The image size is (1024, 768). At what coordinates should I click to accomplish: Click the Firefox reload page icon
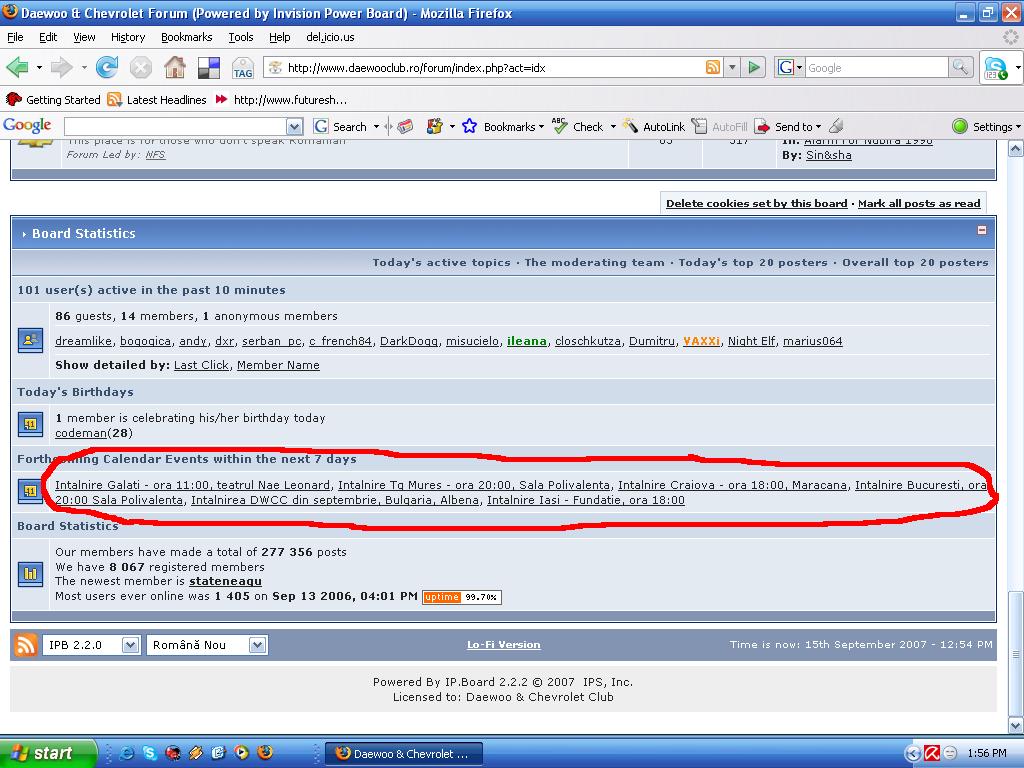pyautogui.click(x=107, y=67)
